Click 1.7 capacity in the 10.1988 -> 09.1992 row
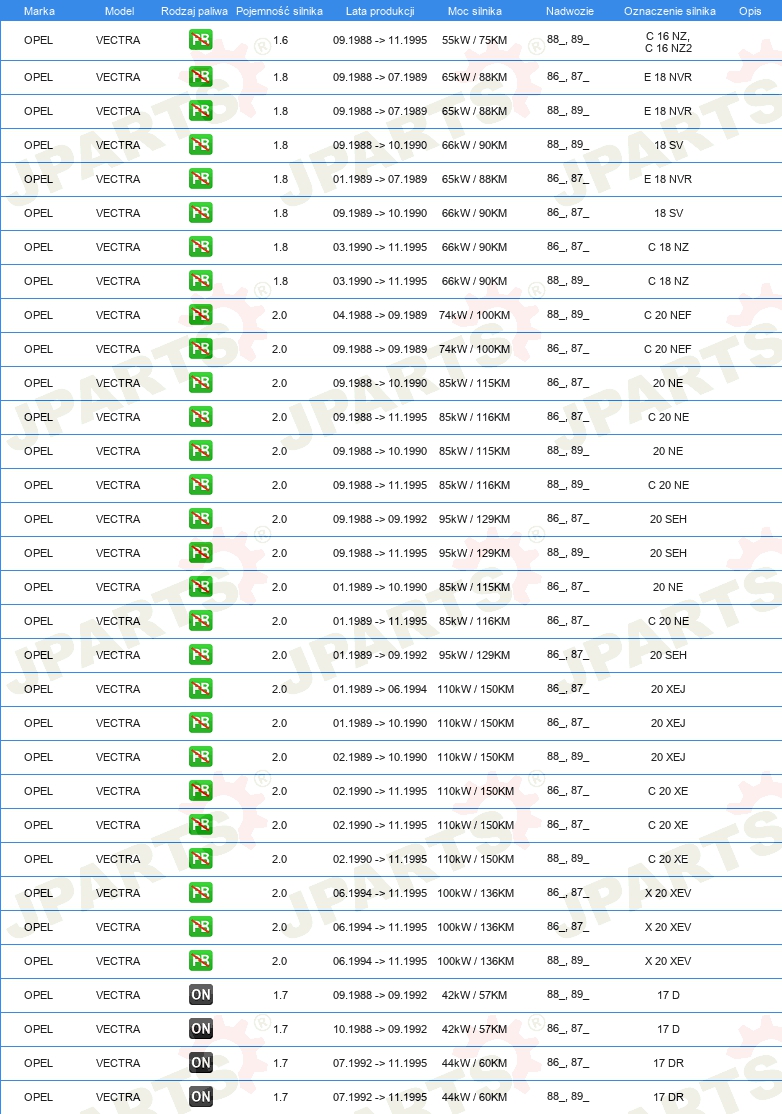 (x=281, y=1029)
